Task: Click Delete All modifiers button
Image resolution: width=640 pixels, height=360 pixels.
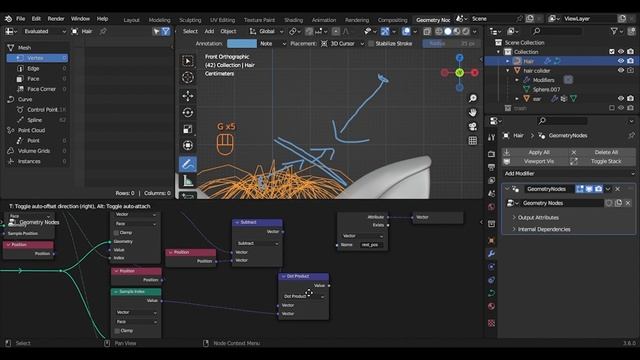Action: coord(602,152)
